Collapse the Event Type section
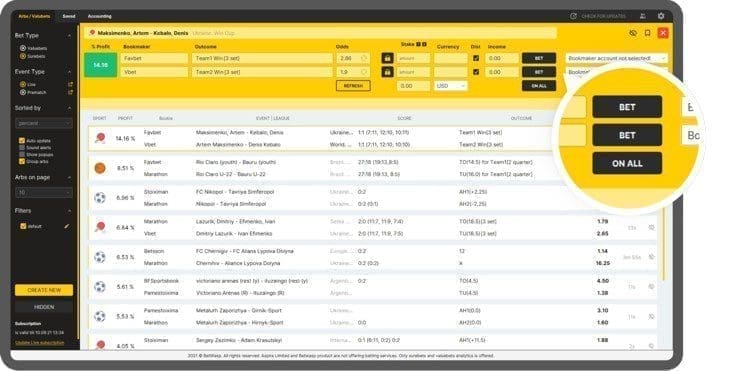Screen dimensions: 740x371 (x=69, y=72)
